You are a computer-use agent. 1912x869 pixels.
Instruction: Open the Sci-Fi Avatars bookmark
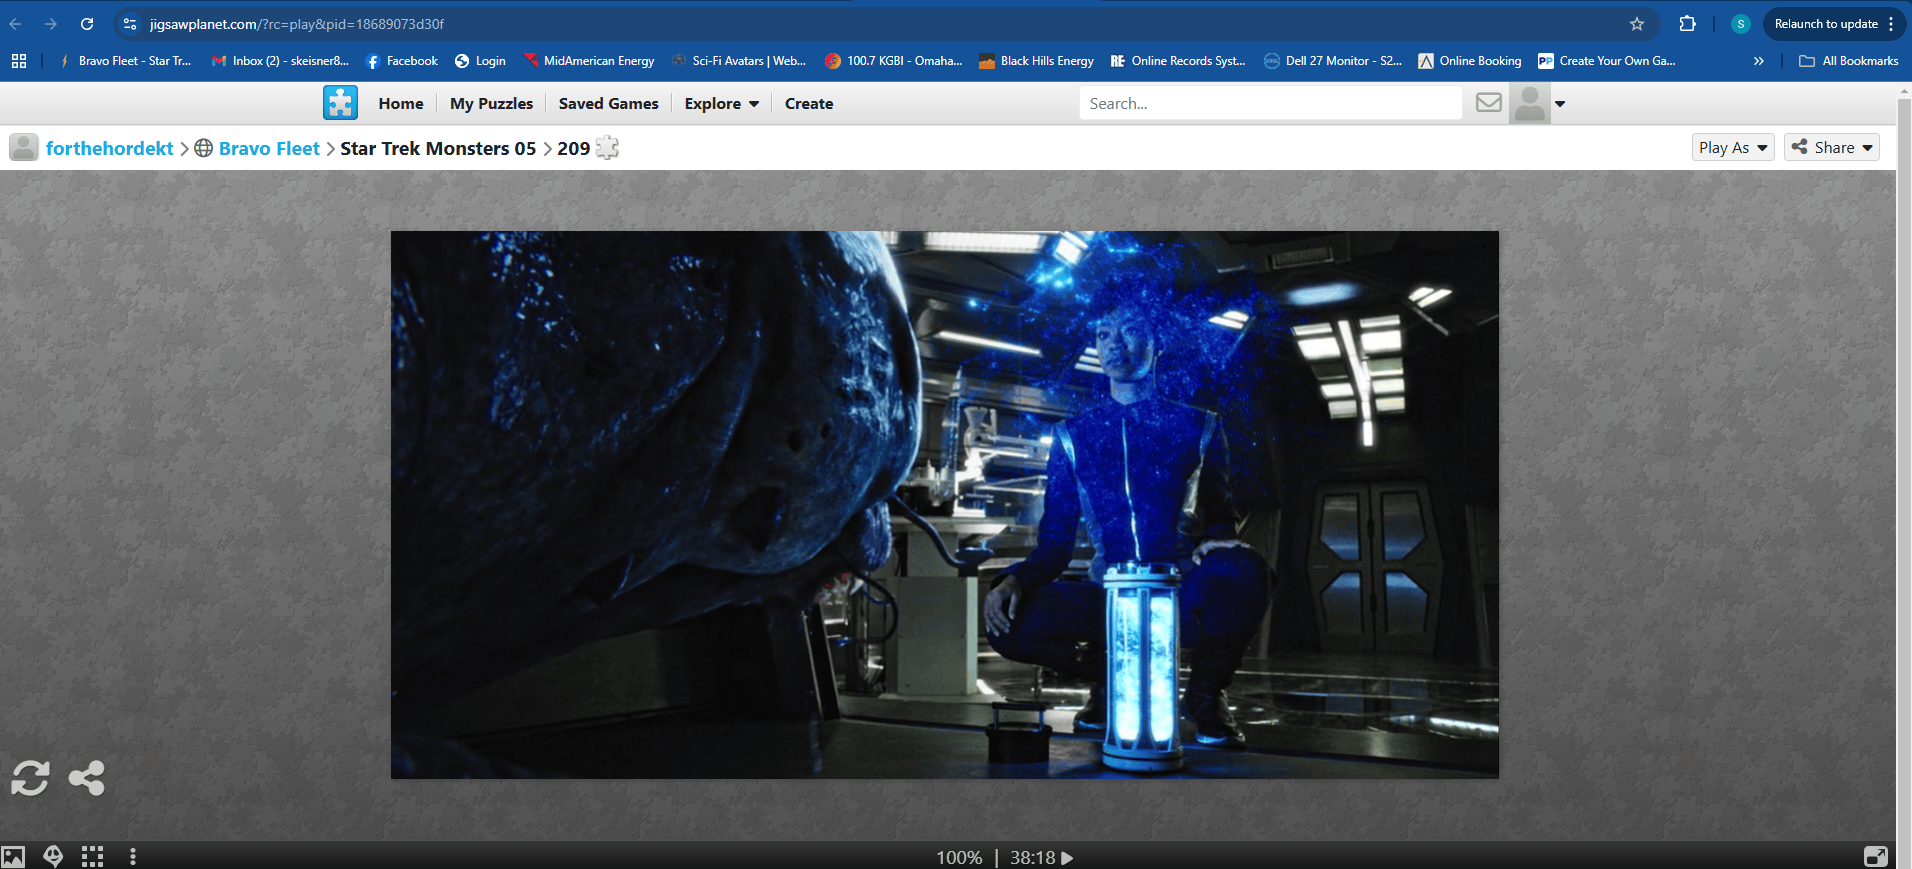coord(739,61)
